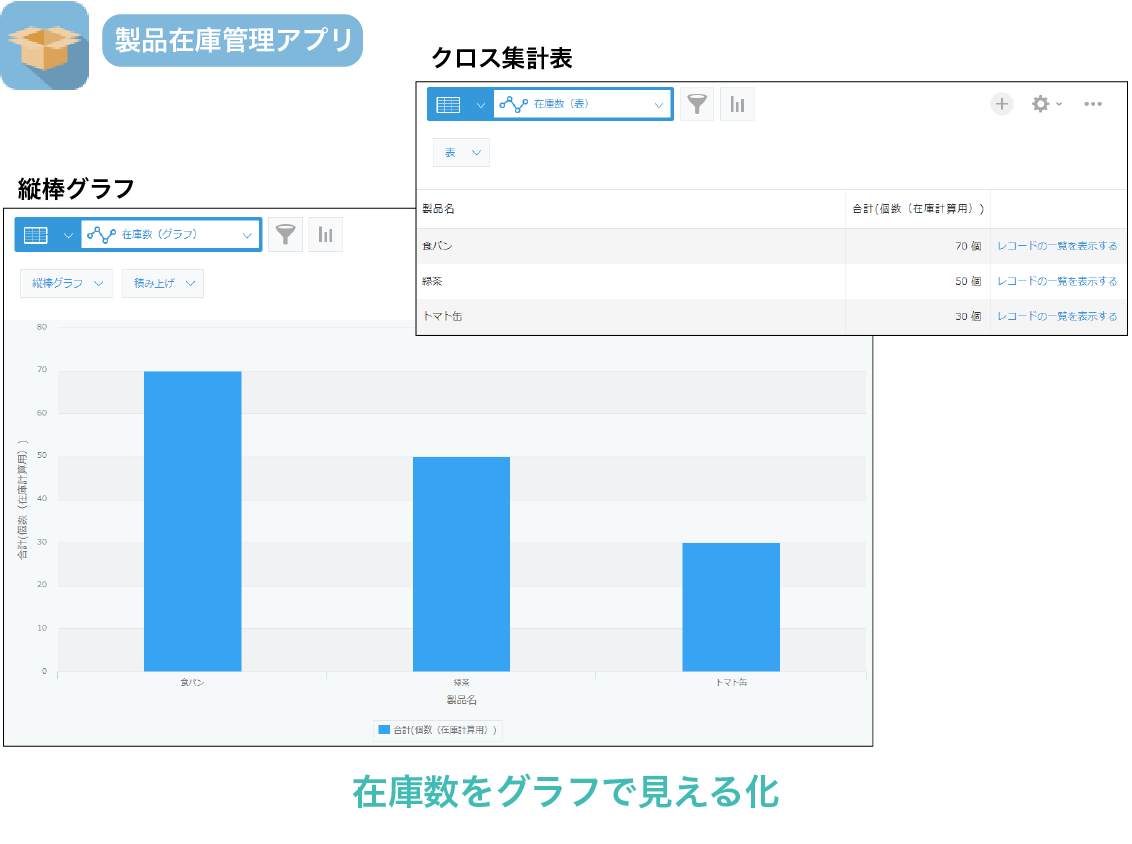Open the 積み上げ stacking option dropdown
The width and height of the screenshot is (1132, 844).
(162, 283)
